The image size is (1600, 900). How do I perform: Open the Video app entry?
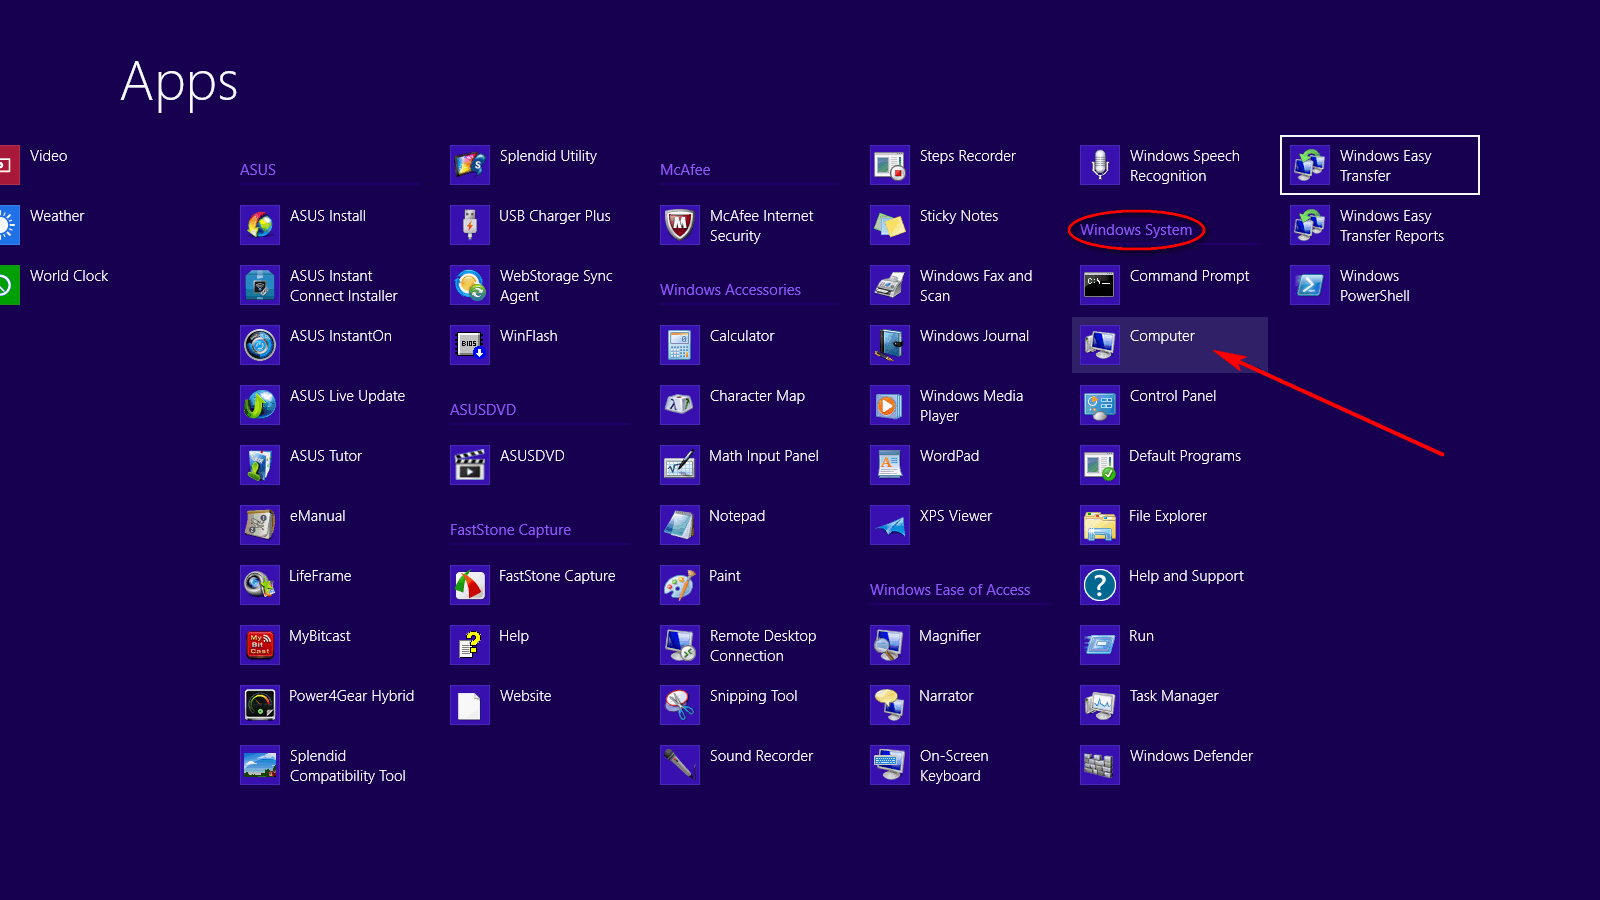[x=35, y=165]
